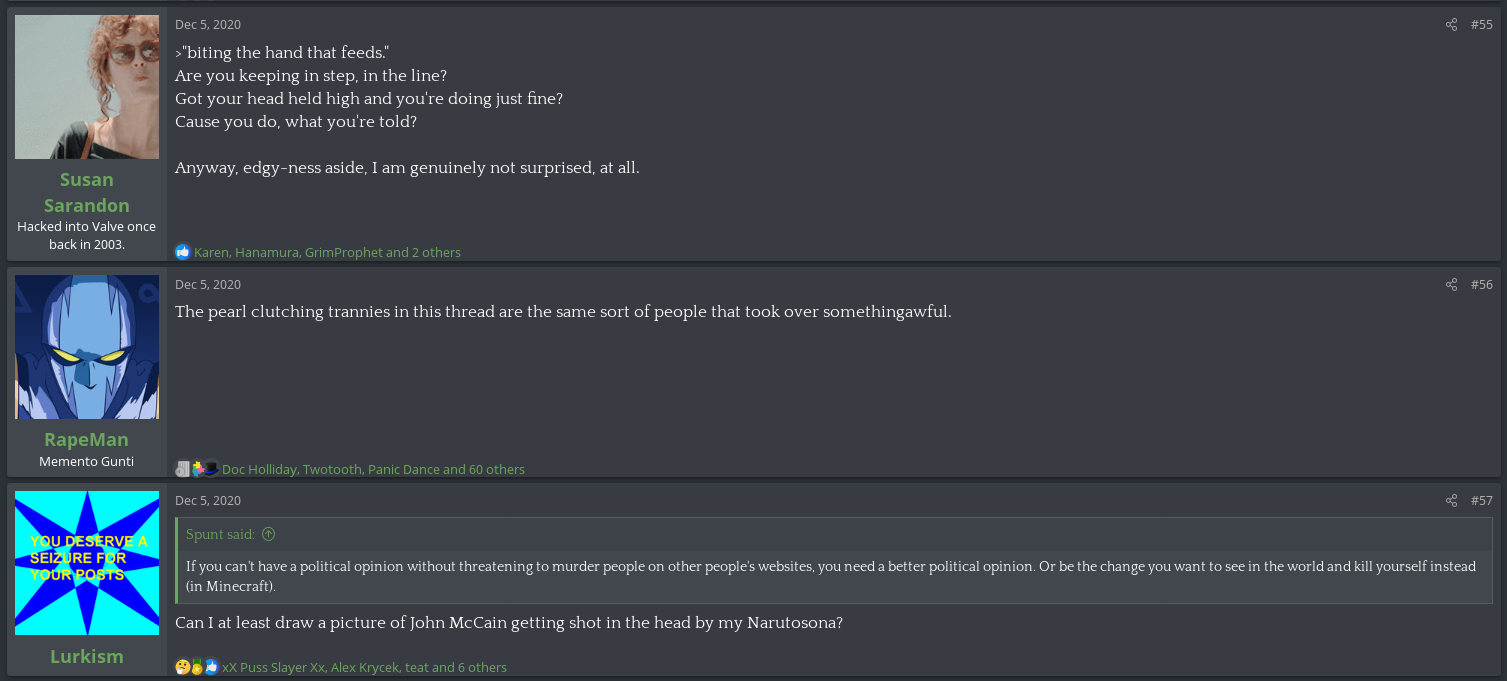The width and height of the screenshot is (1507, 681).
Task: Click the blue-faced cartoon avatar on post #56
Action: click(87, 347)
